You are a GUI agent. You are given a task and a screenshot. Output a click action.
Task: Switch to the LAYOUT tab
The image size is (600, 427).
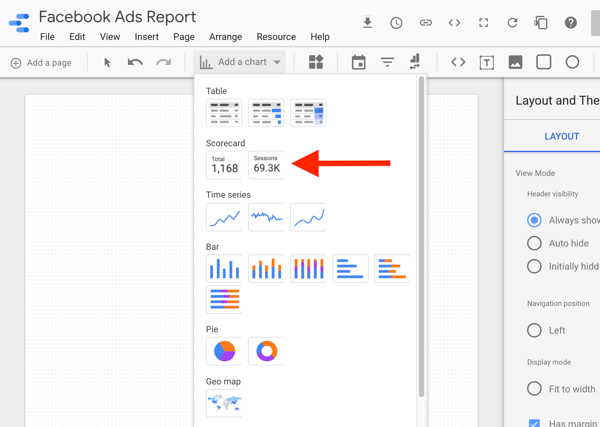click(561, 136)
